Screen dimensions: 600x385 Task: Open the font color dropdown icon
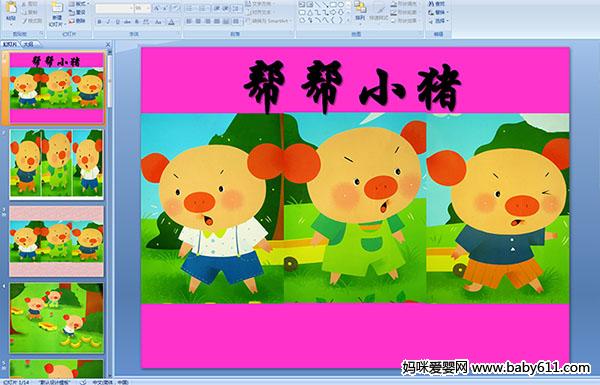point(171,22)
